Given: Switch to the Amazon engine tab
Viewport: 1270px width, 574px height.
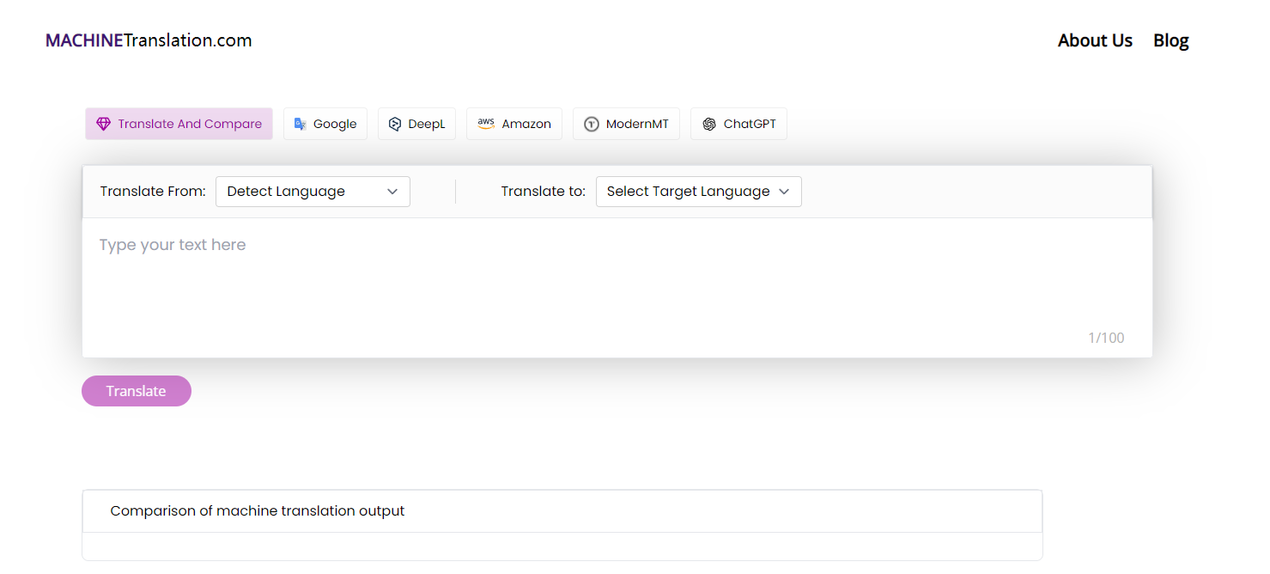Looking at the screenshot, I should [x=514, y=124].
